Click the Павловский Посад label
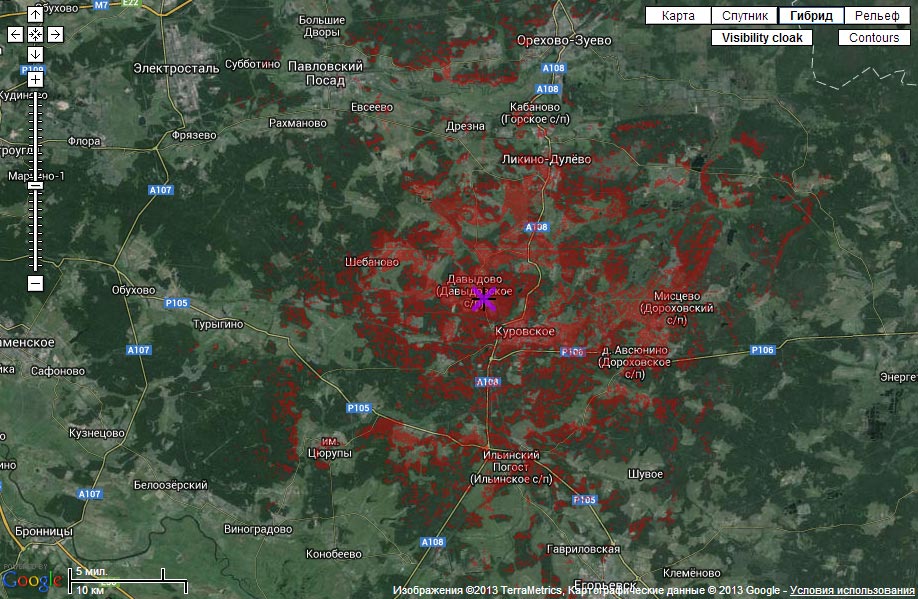Image resolution: width=918 pixels, height=599 pixels. coord(326,73)
